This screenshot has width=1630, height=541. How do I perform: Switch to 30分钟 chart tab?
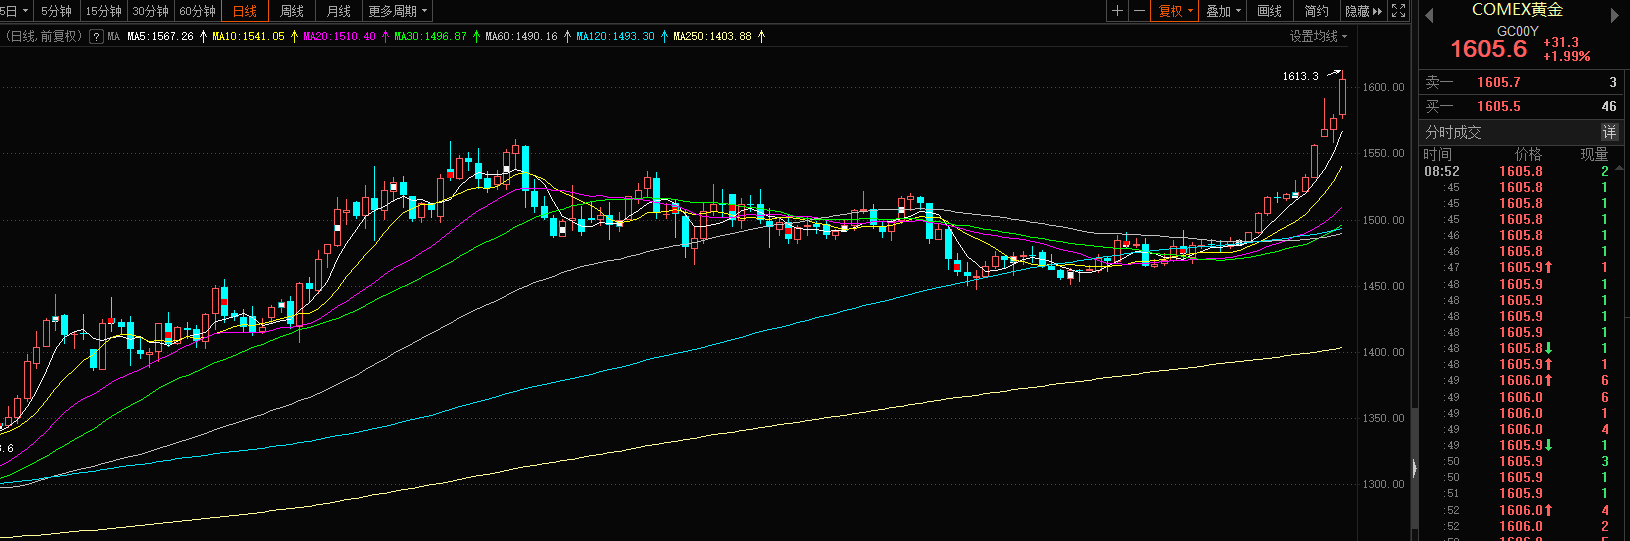click(x=151, y=11)
